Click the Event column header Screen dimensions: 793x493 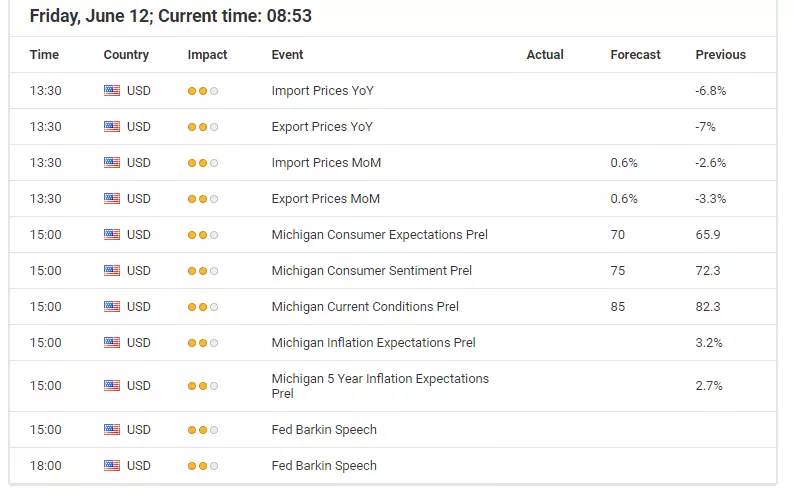pyautogui.click(x=287, y=55)
